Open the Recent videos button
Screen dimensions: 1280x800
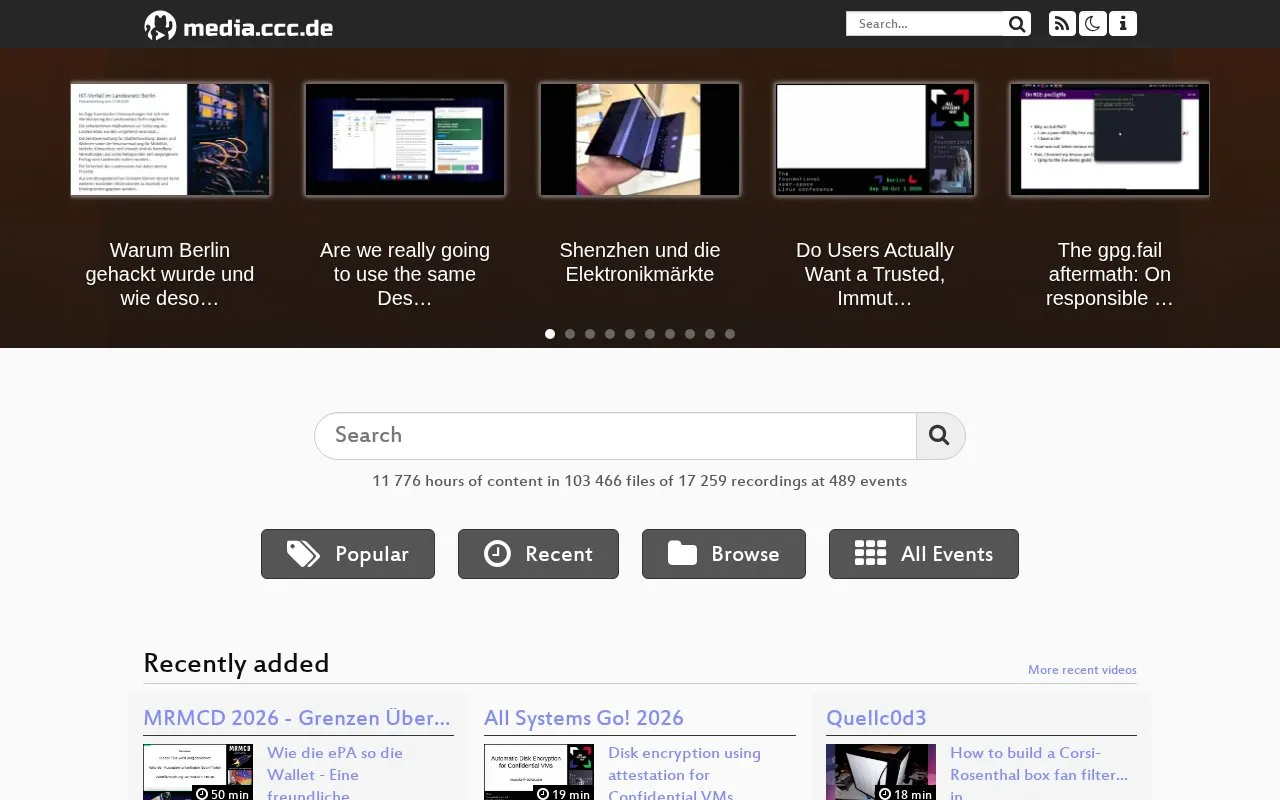point(538,554)
